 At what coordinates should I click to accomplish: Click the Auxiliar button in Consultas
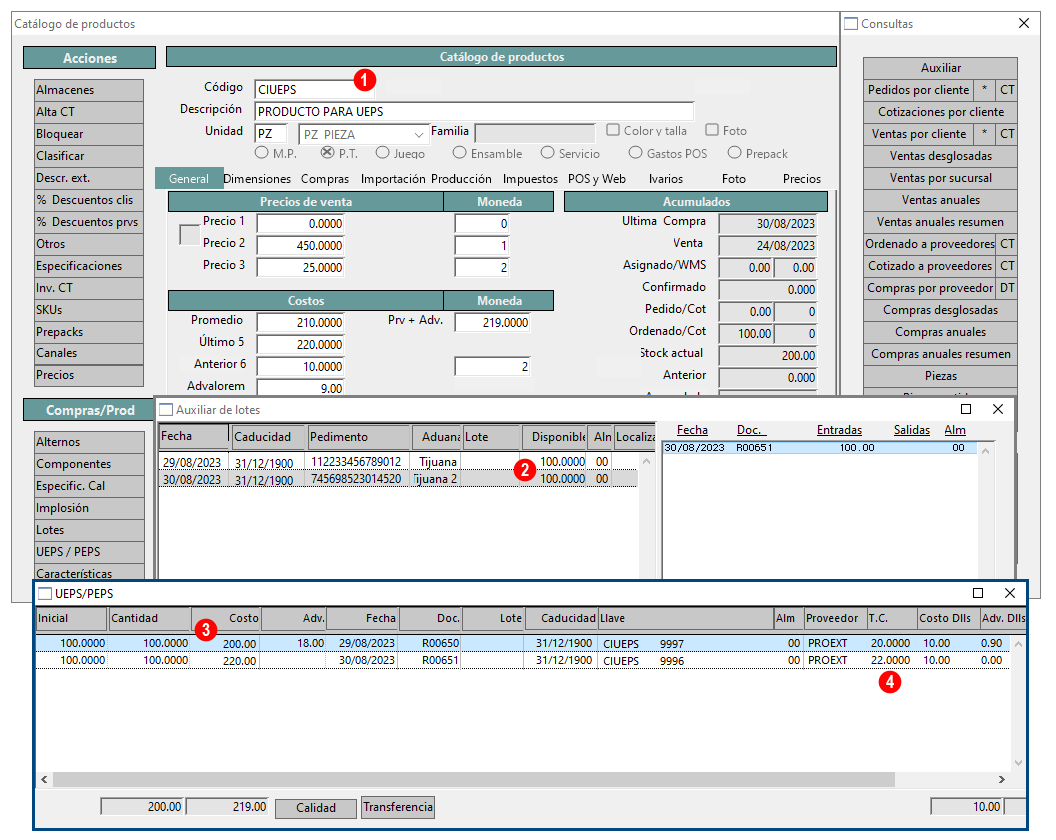(x=940, y=68)
